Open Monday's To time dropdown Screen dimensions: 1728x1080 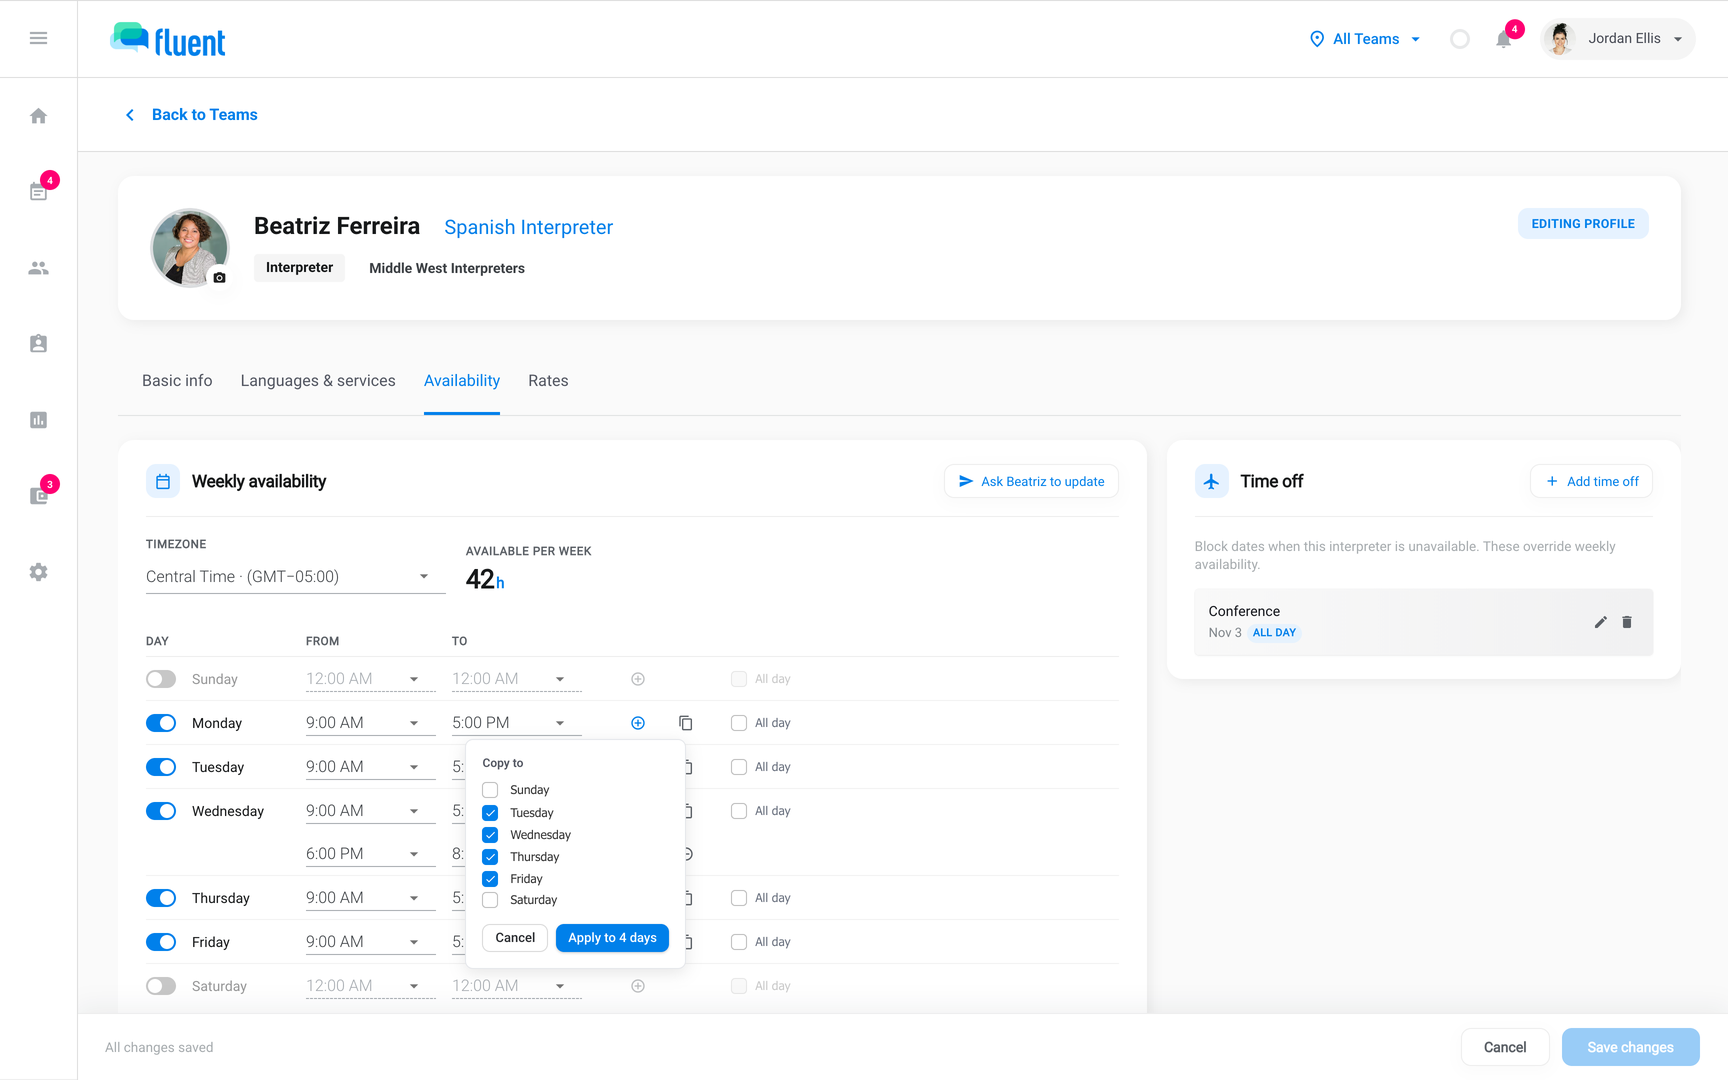516,723
